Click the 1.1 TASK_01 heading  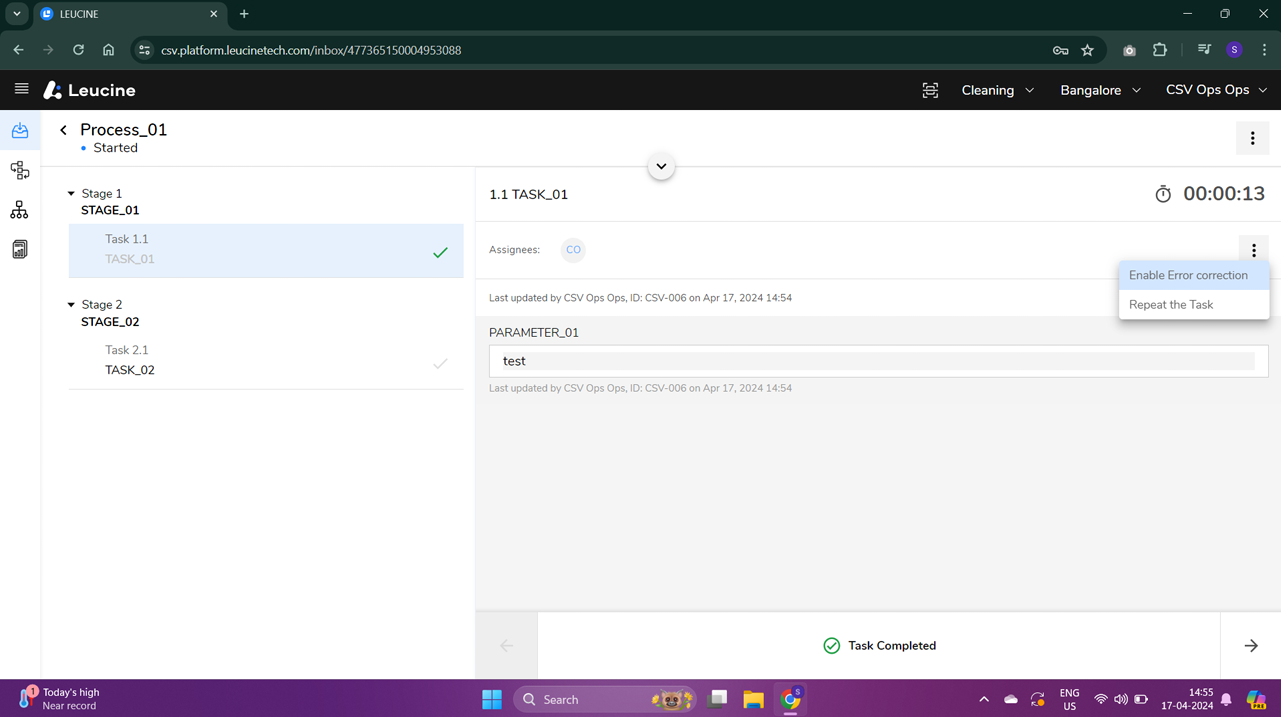pyautogui.click(x=528, y=195)
